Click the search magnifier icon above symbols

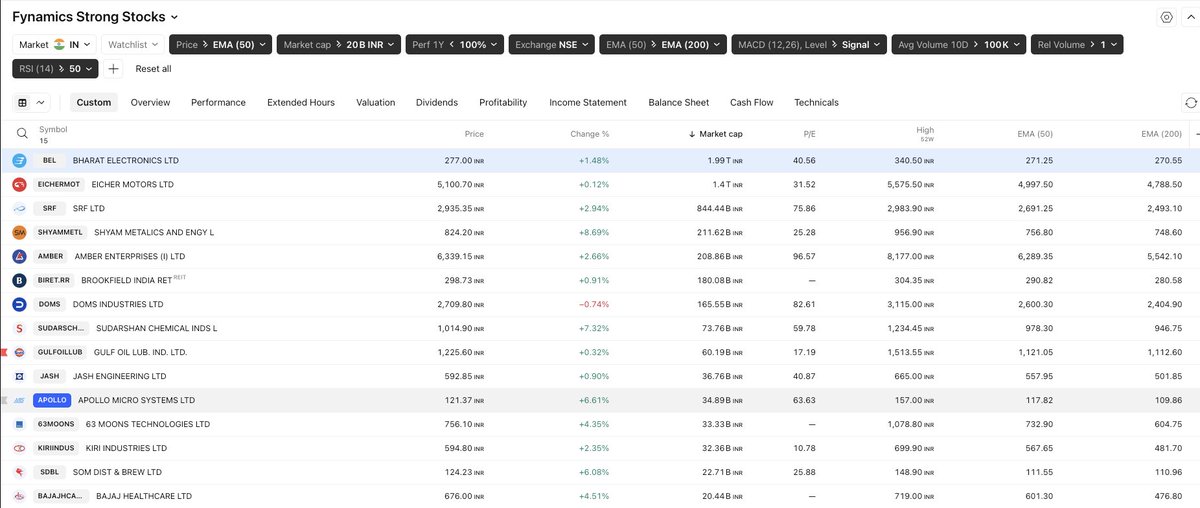(x=21, y=133)
